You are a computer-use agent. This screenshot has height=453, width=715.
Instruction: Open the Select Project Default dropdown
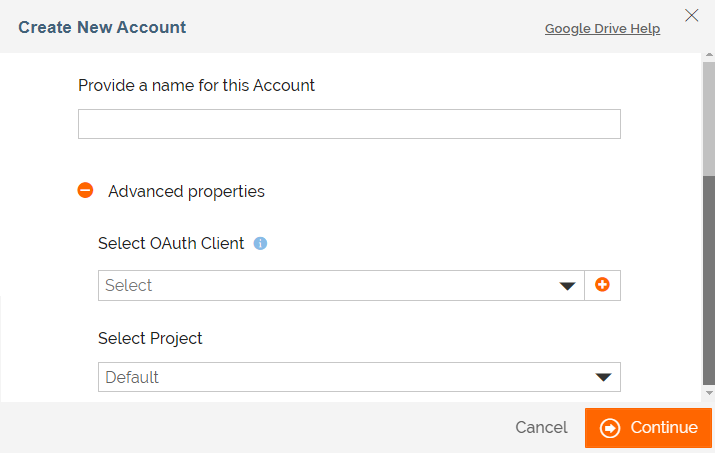tap(359, 377)
